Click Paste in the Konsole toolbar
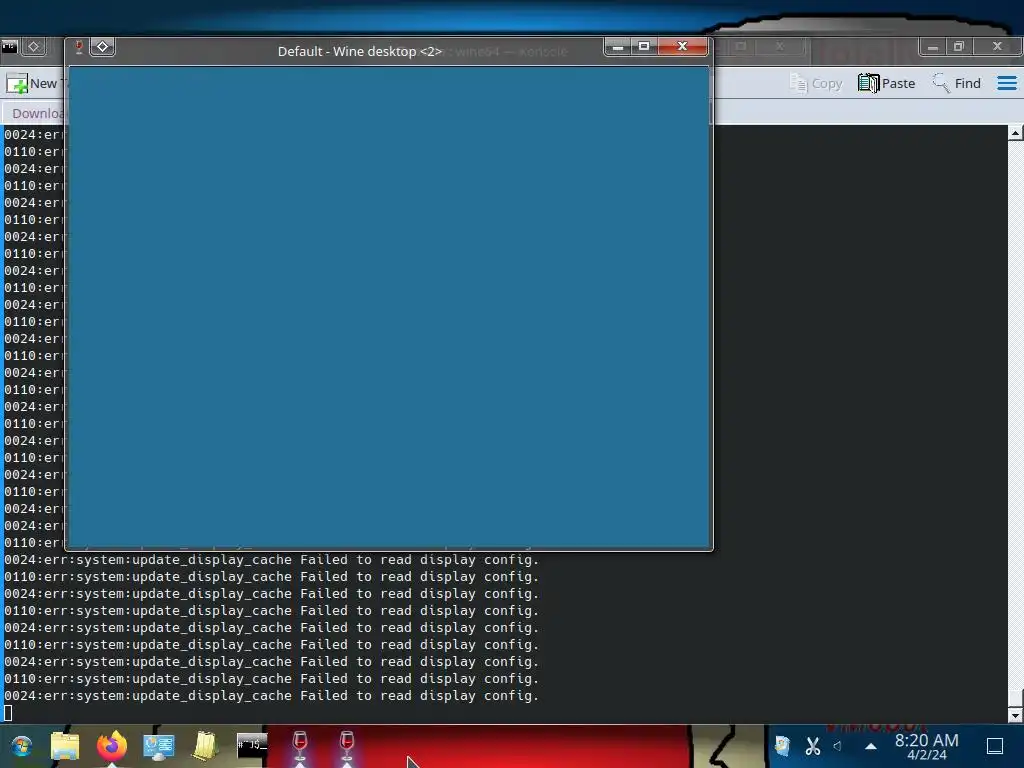Viewport: 1024px width, 768px height. pos(886,84)
